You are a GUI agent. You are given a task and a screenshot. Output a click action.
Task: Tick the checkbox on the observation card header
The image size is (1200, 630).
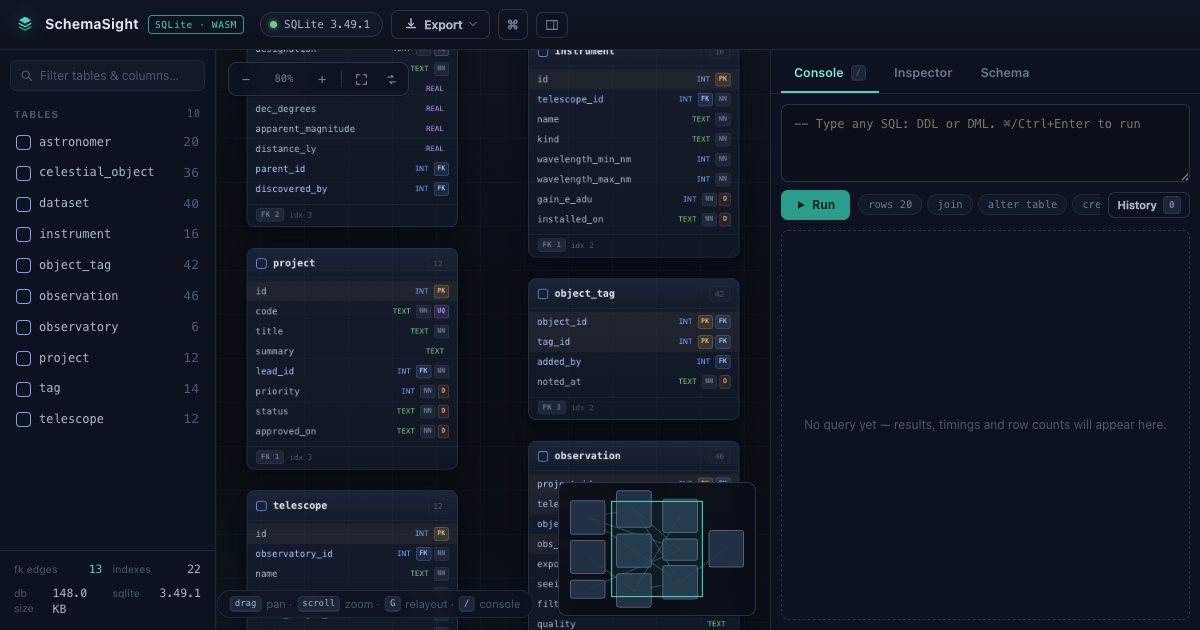543,456
